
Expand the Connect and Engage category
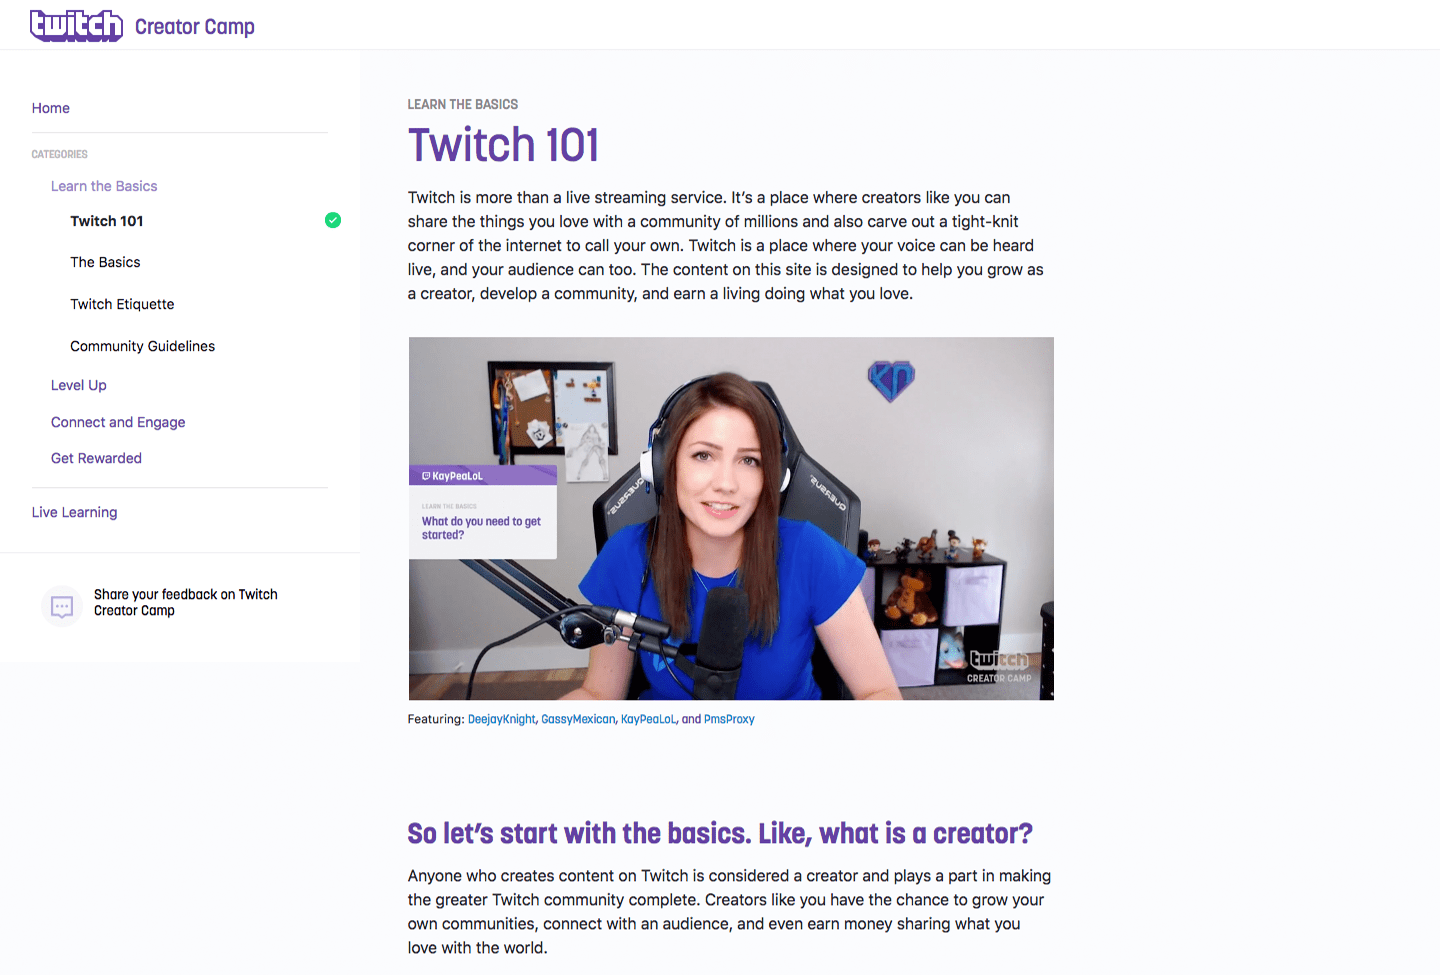[x=118, y=422]
